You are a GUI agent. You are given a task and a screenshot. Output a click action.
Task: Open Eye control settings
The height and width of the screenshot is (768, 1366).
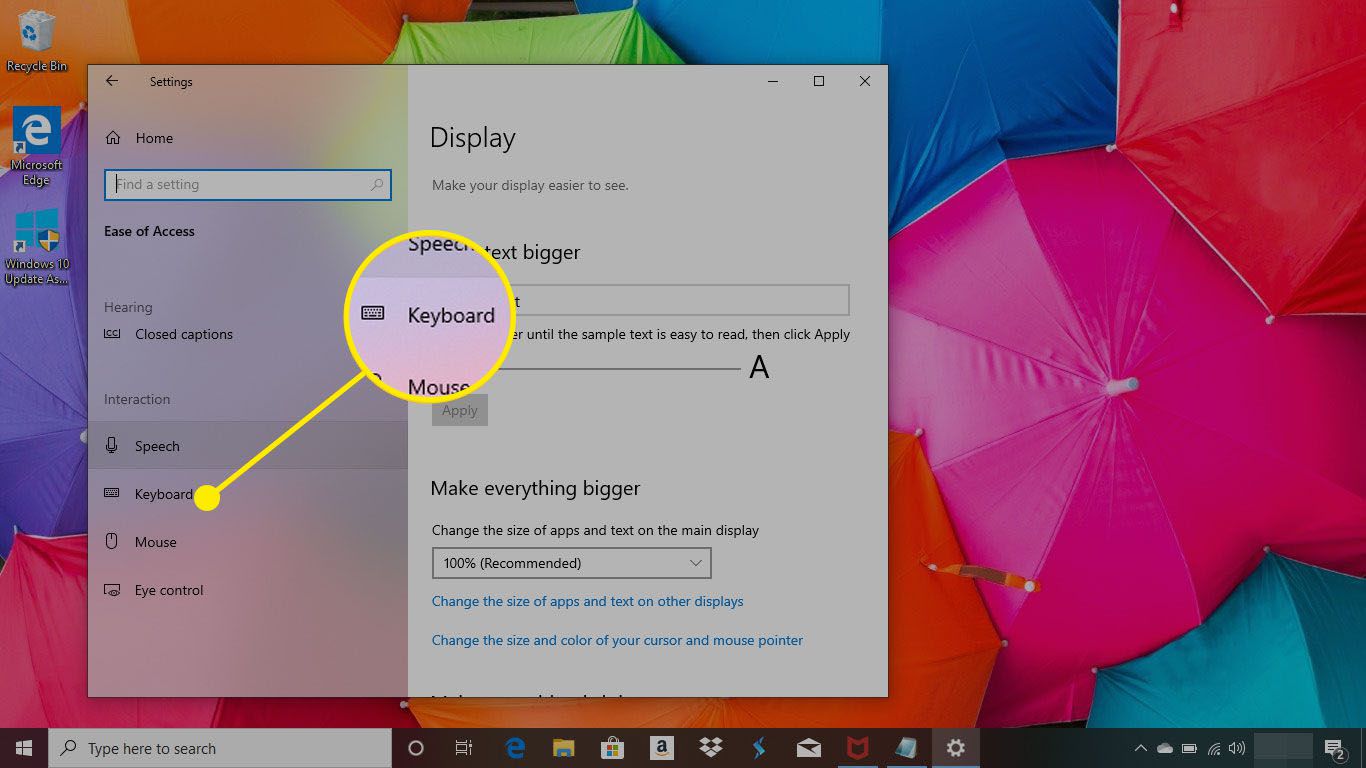[x=247, y=590]
